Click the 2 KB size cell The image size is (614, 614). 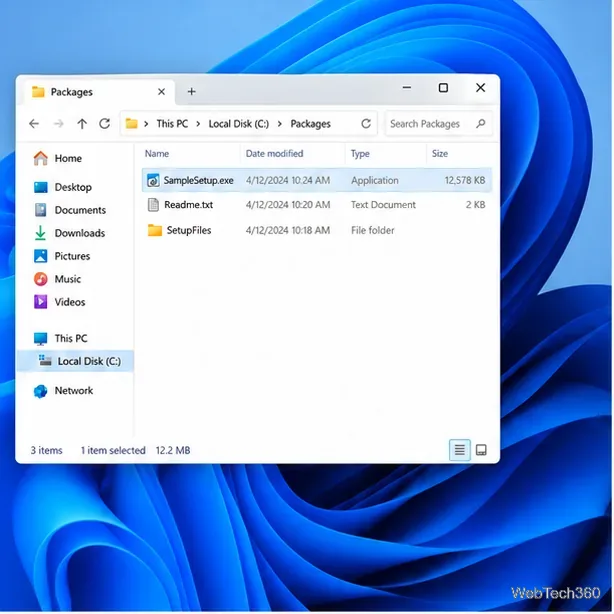[x=475, y=205]
